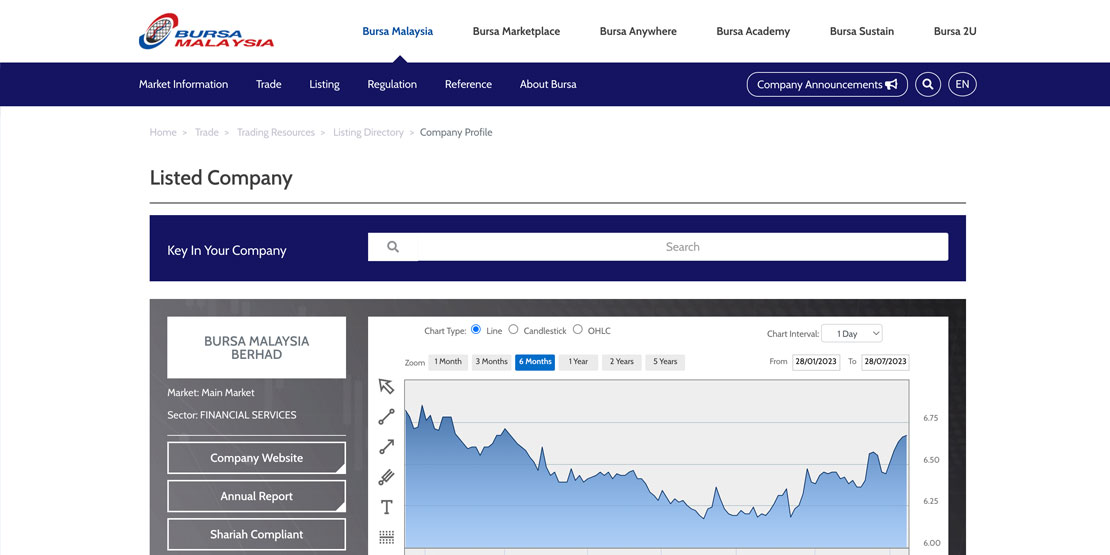Open the Bursa Anywhere tab
Screen dimensions: 1110x555
pos(638,31)
